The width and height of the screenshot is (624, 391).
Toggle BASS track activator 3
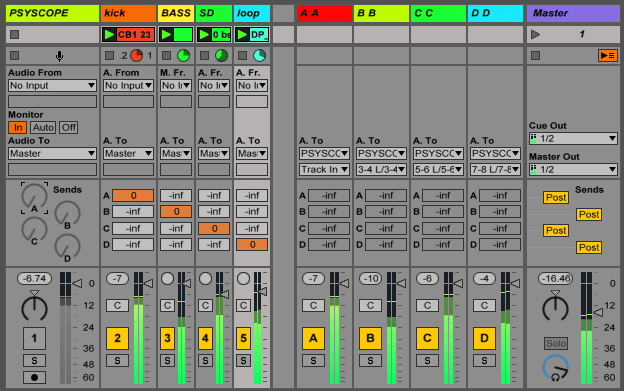[x=167, y=338]
